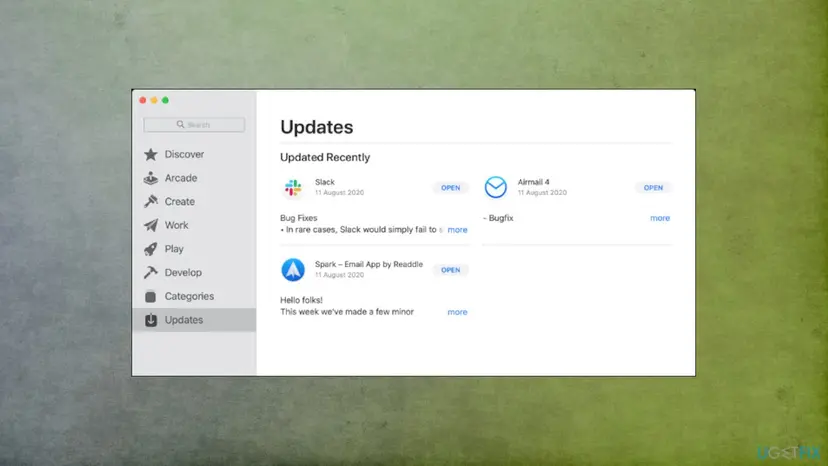Click the Arcade joystick icon

coord(150,178)
